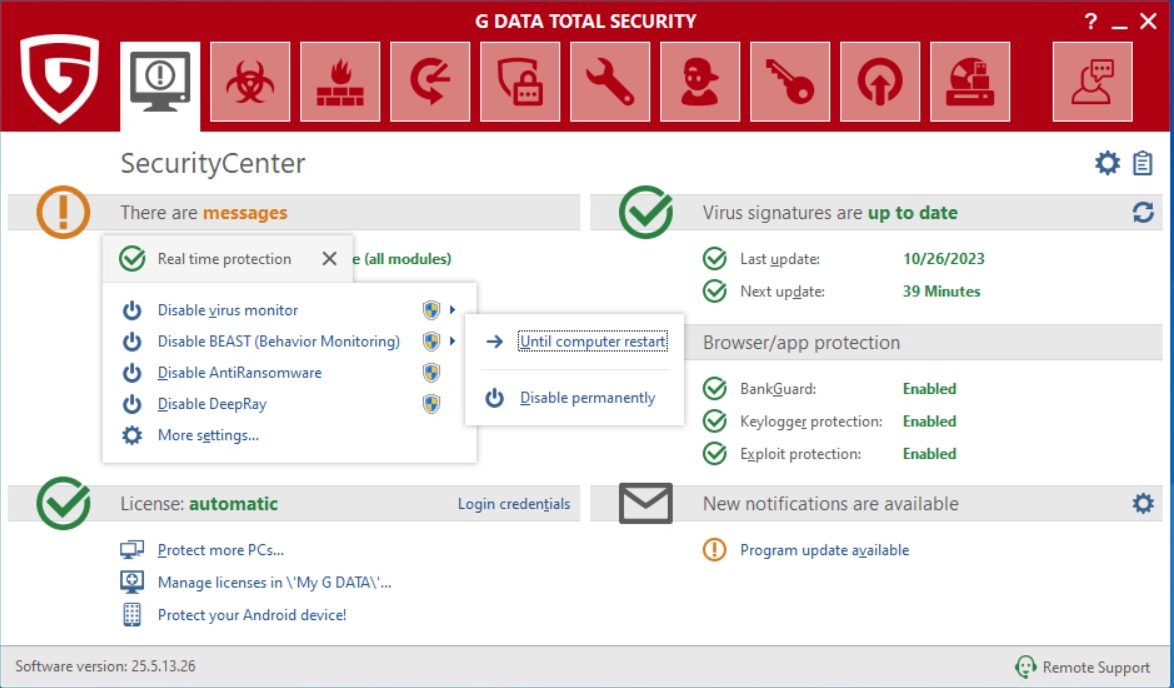The image size is (1174, 688).
Task: Click the power icon beside Disable virus monitor
Action: pyautogui.click(x=132, y=310)
